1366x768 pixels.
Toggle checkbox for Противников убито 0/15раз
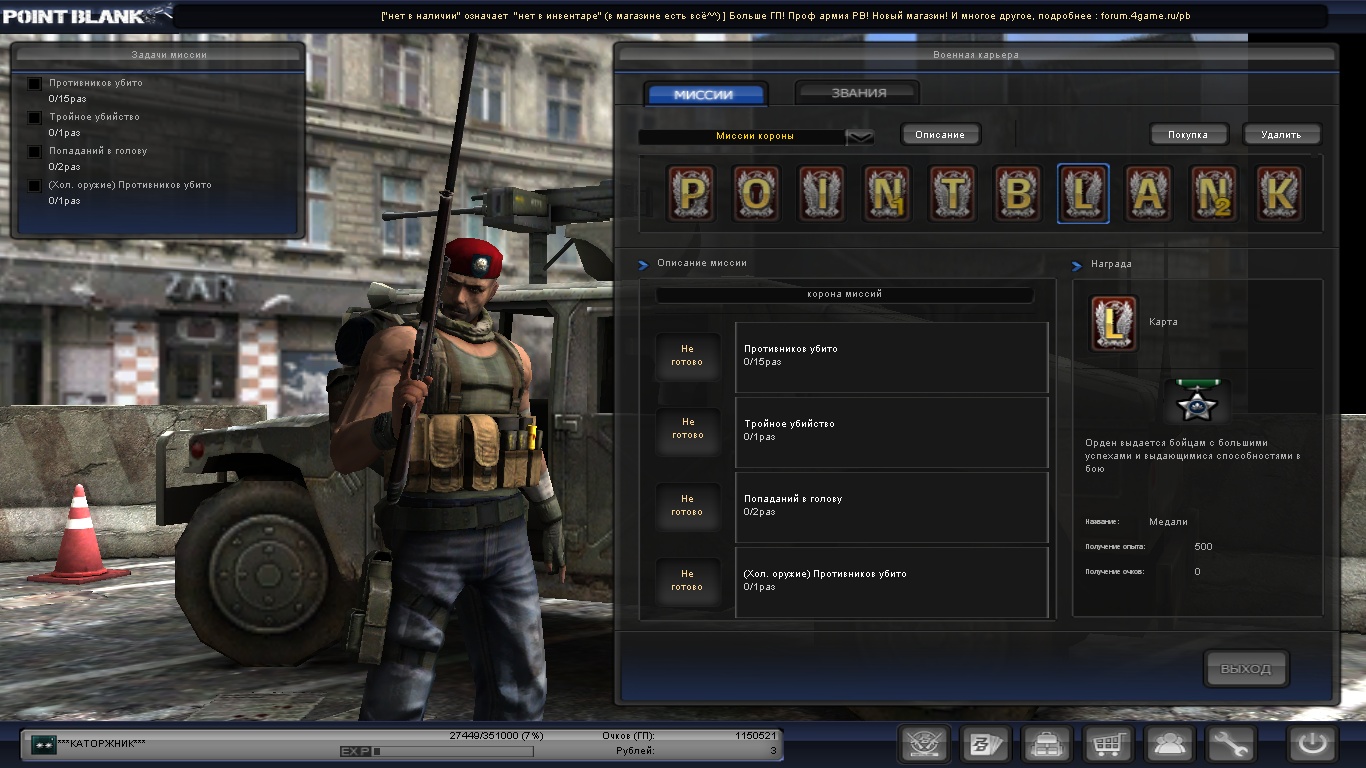coord(35,84)
